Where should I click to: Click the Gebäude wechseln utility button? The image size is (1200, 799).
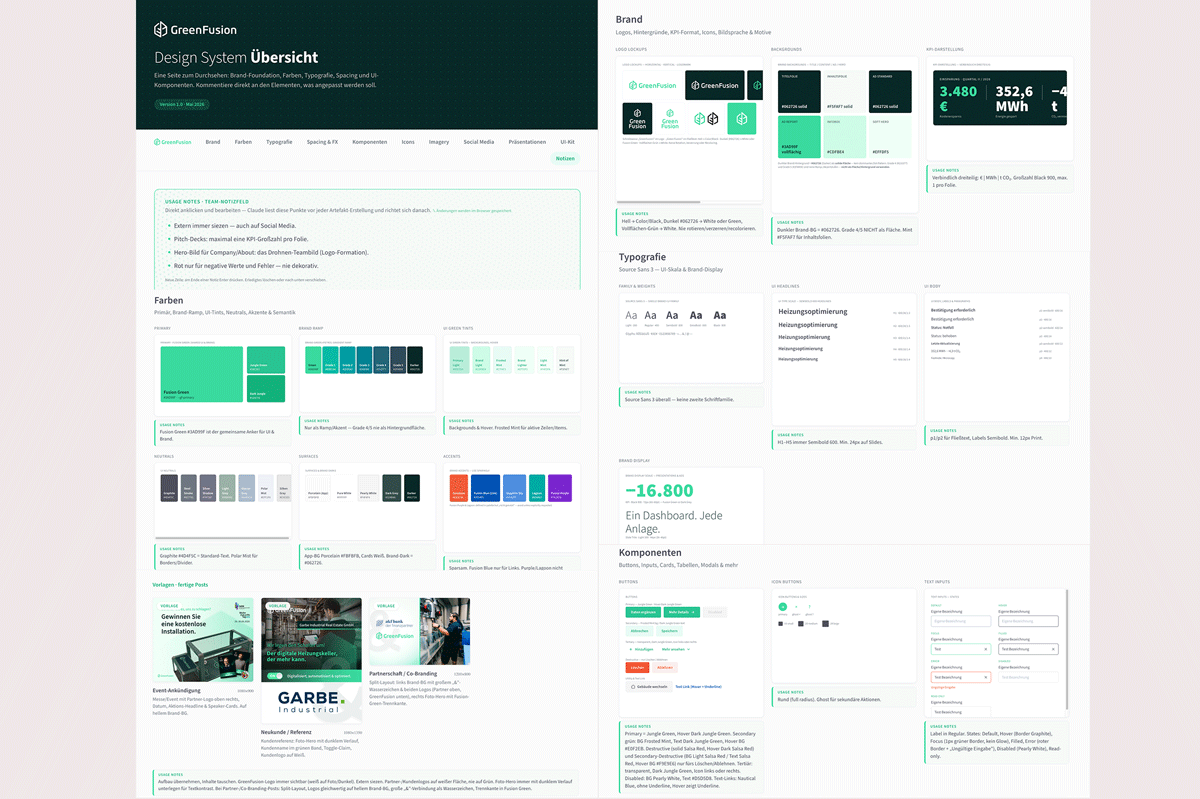(x=649, y=686)
